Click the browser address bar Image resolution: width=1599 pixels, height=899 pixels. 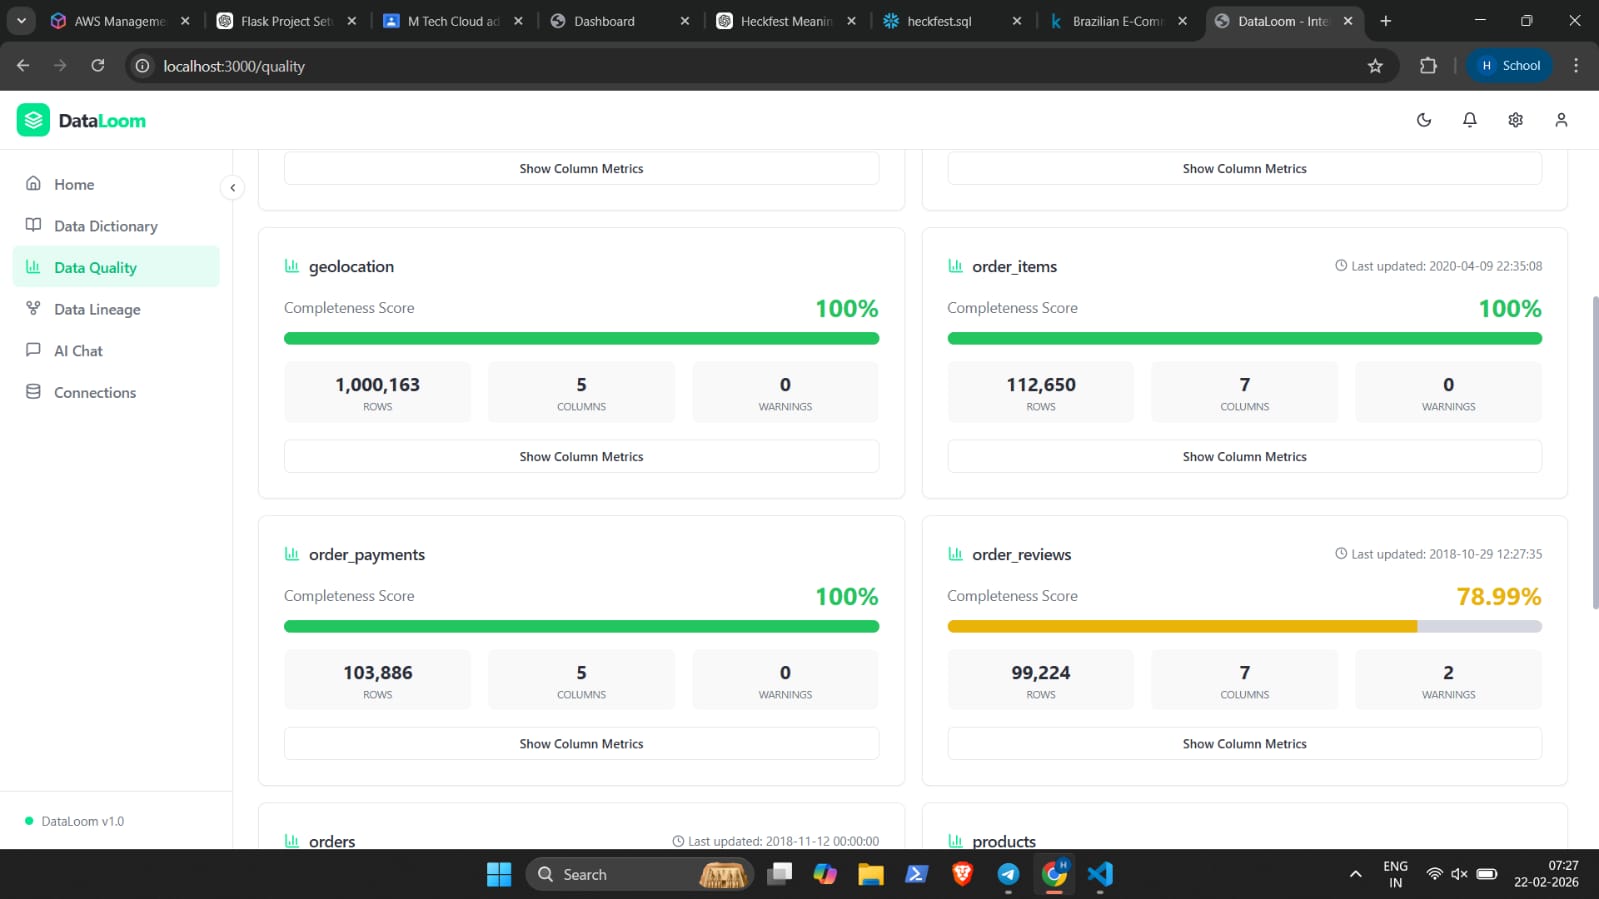[760, 66]
